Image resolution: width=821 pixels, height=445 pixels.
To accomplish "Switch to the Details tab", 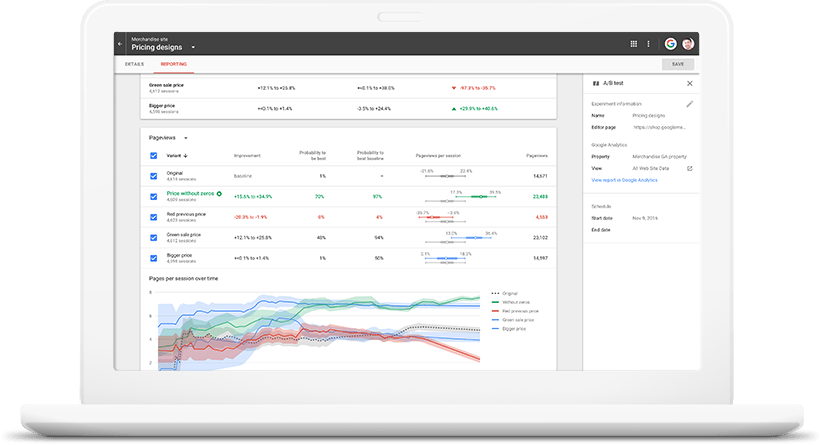I will tap(134, 64).
